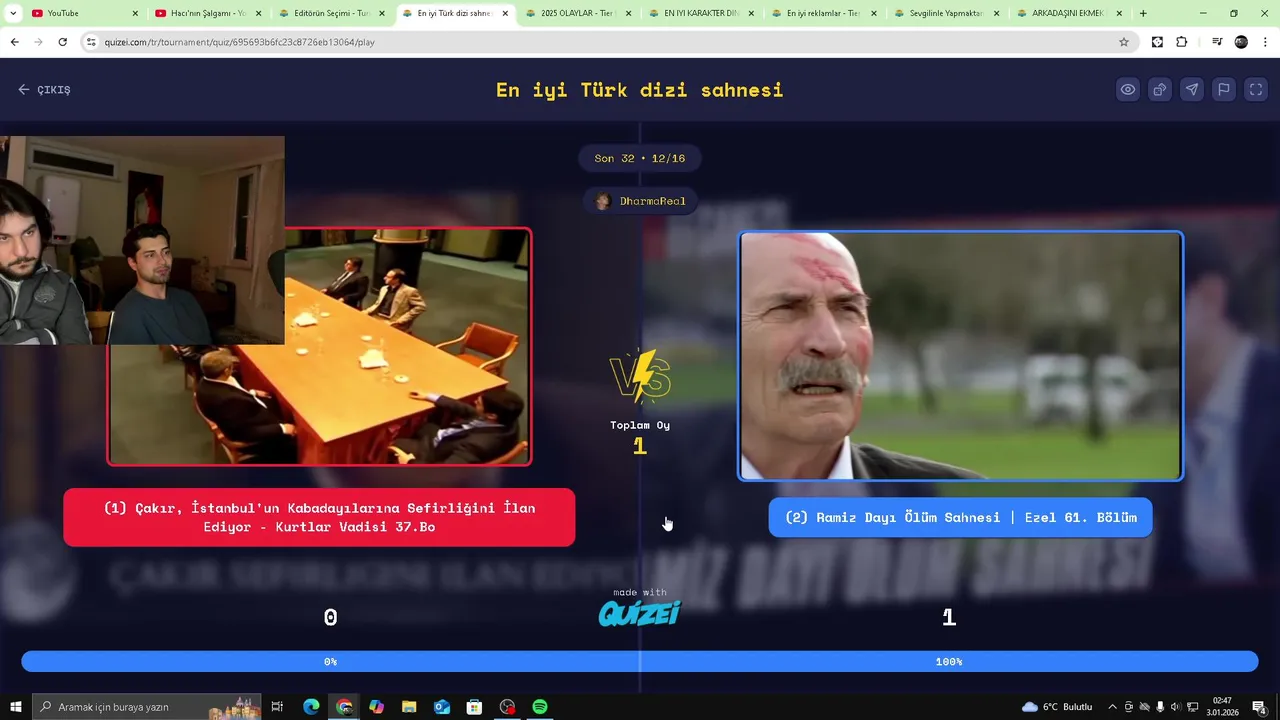Click the ÇIKIŞ exit link
Screen dimensions: 1280x720
[x=45, y=89]
